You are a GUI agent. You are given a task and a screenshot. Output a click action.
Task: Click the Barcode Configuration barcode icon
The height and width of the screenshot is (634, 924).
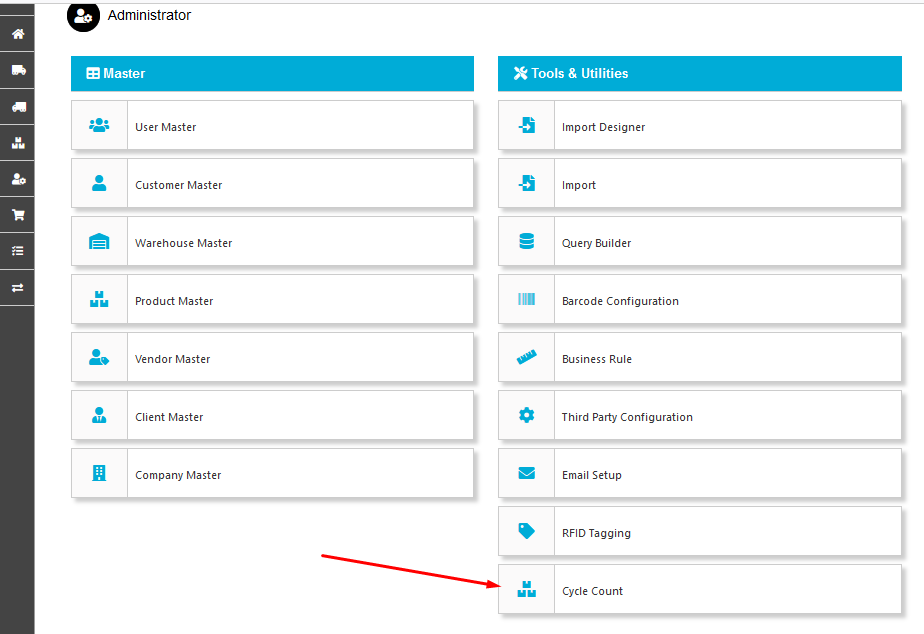(526, 300)
